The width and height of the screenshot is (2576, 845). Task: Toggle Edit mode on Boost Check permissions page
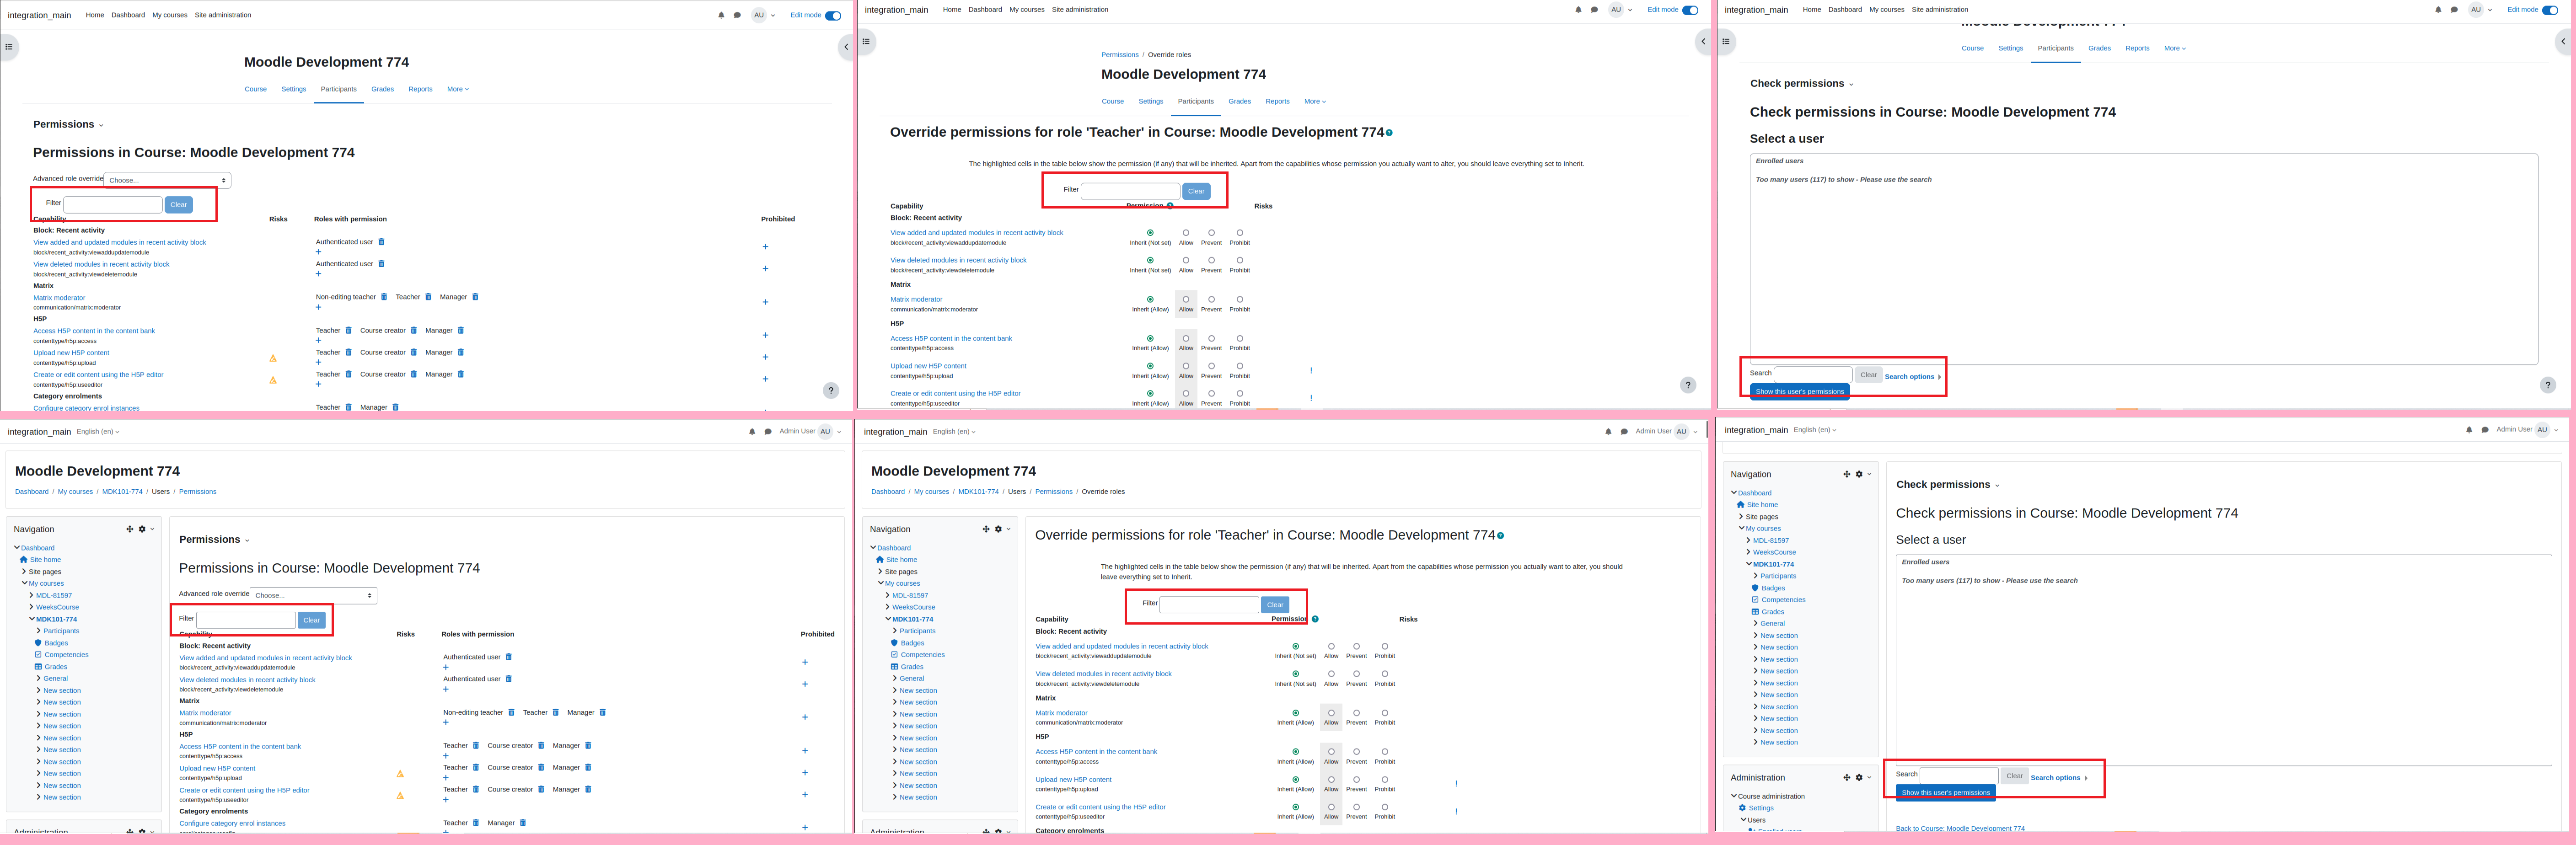point(2550,10)
